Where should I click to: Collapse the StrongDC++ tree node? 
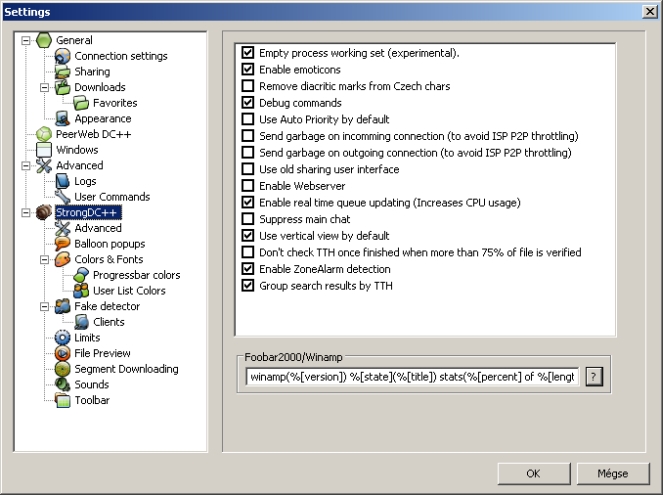tap(25, 213)
